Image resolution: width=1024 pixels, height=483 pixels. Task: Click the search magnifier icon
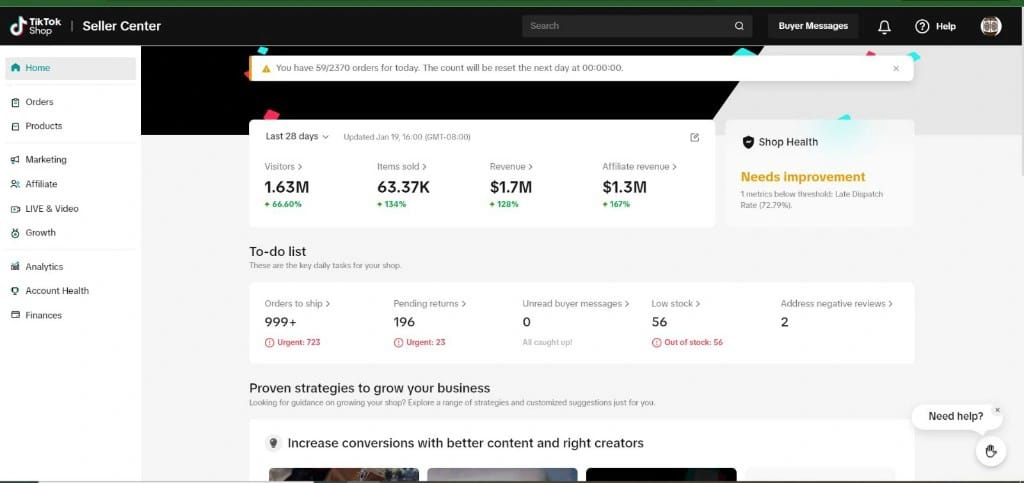739,26
